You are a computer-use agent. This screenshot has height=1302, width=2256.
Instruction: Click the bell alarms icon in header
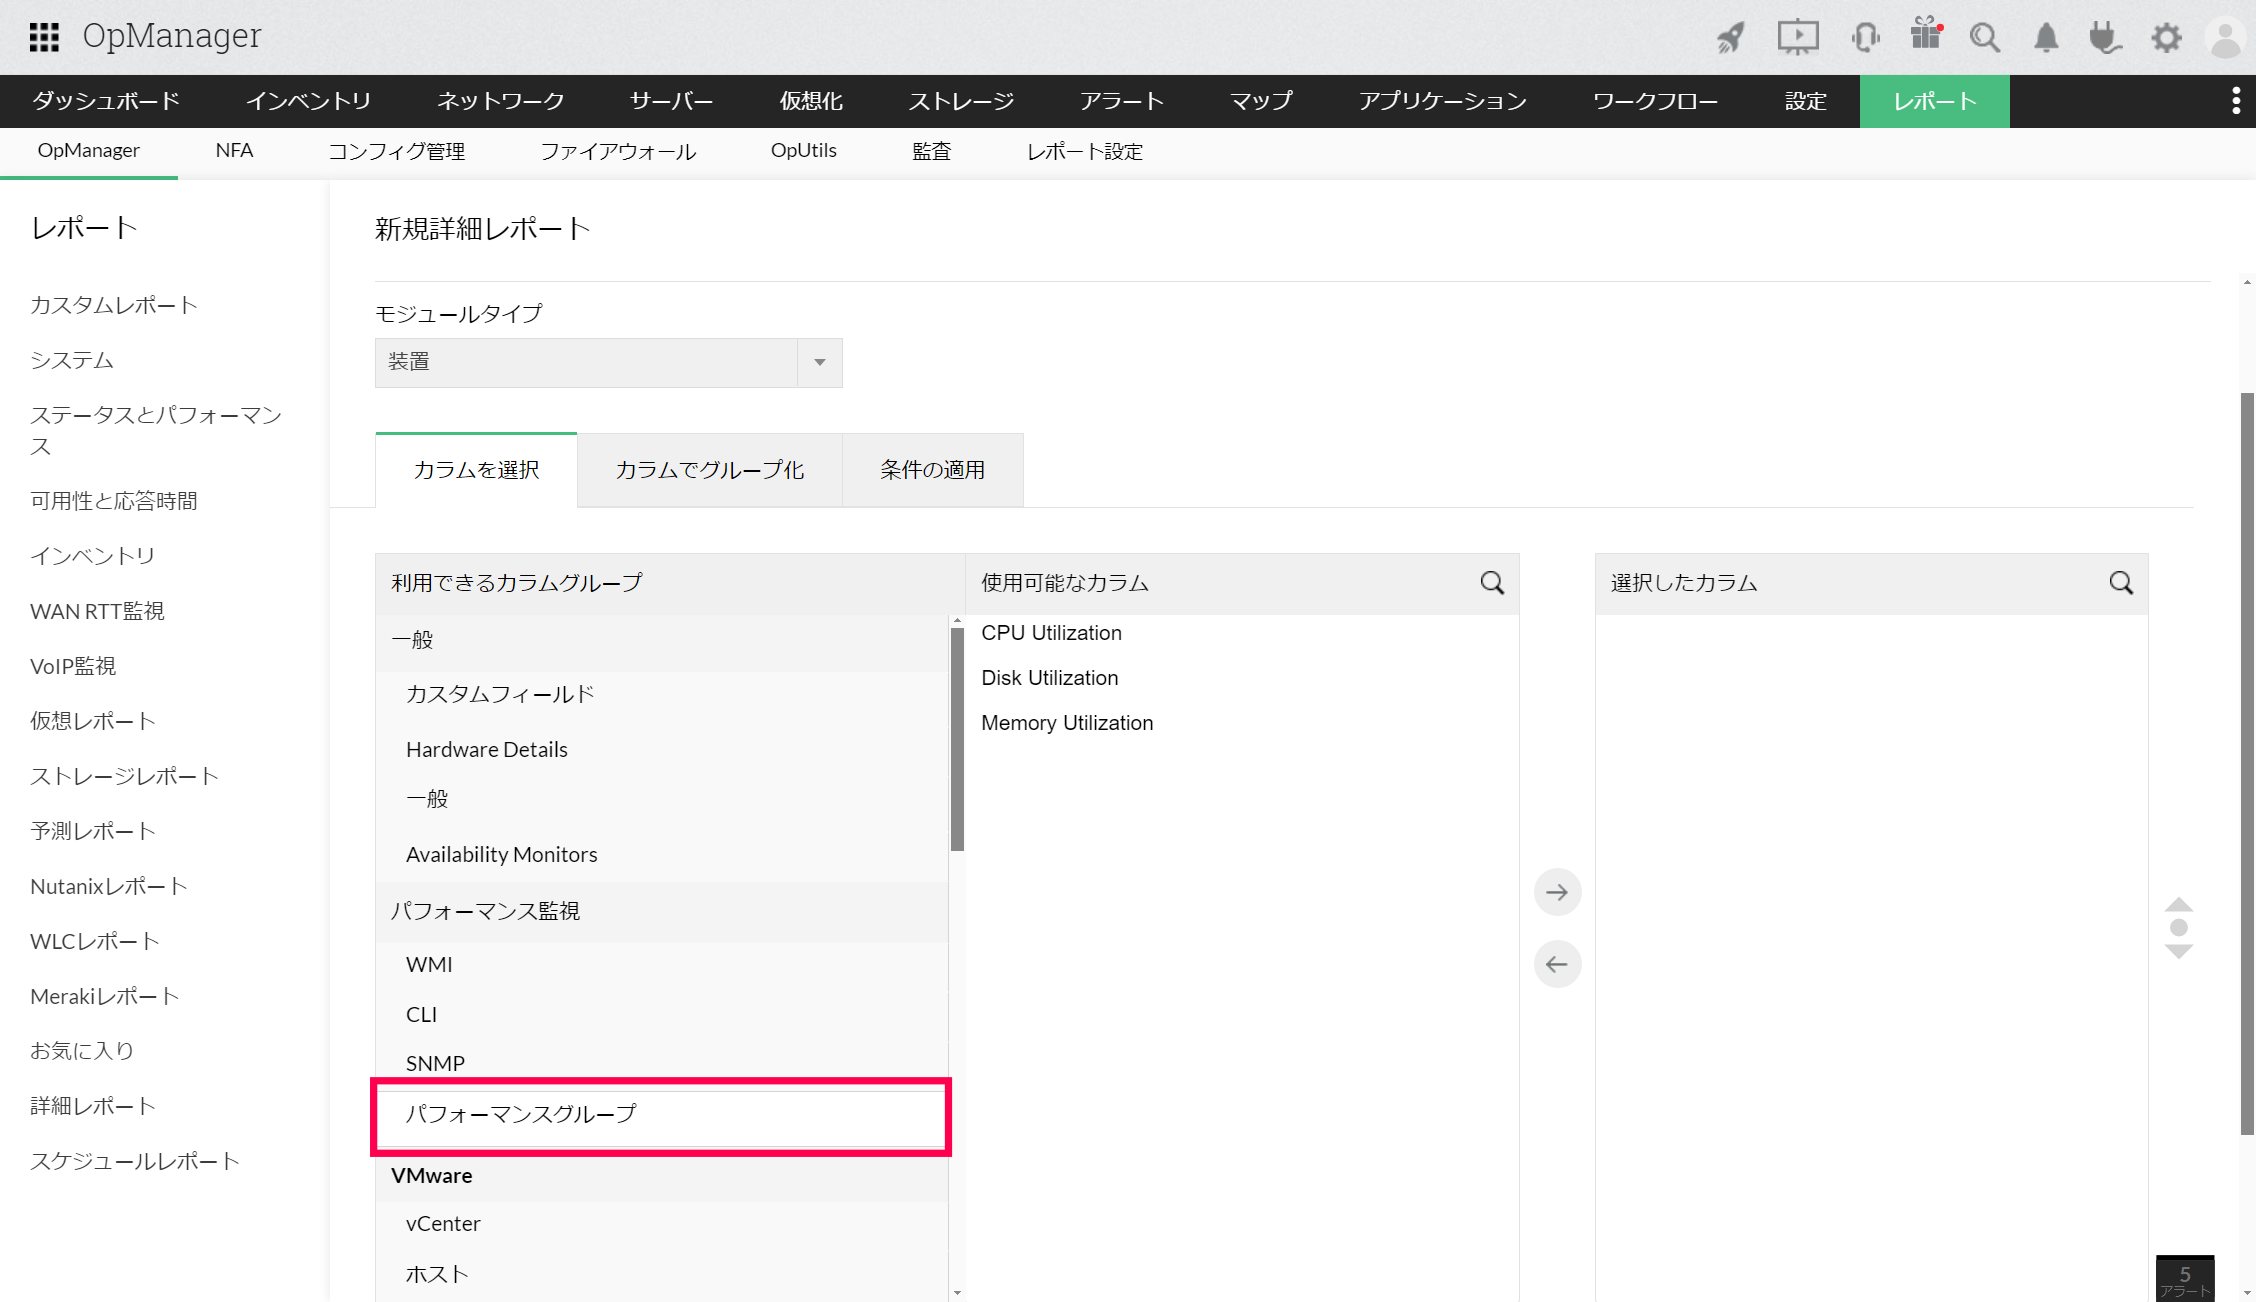tap(2046, 38)
